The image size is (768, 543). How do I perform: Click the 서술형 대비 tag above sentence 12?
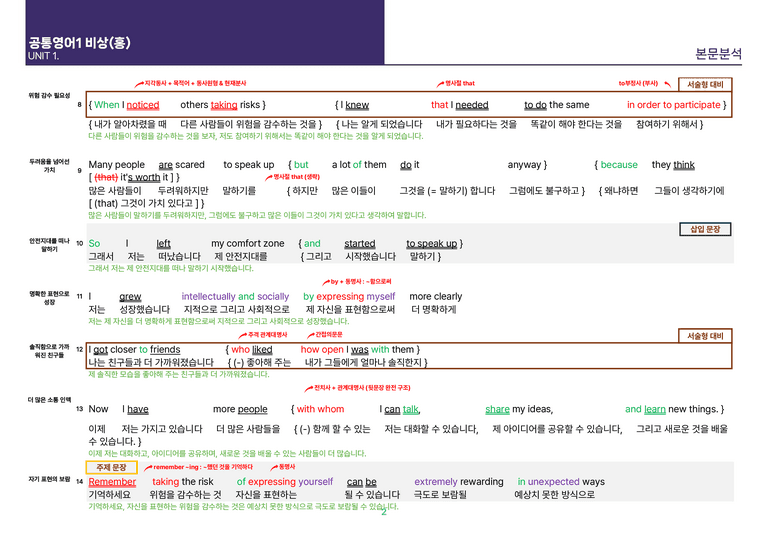pyautogui.click(x=705, y=336)
